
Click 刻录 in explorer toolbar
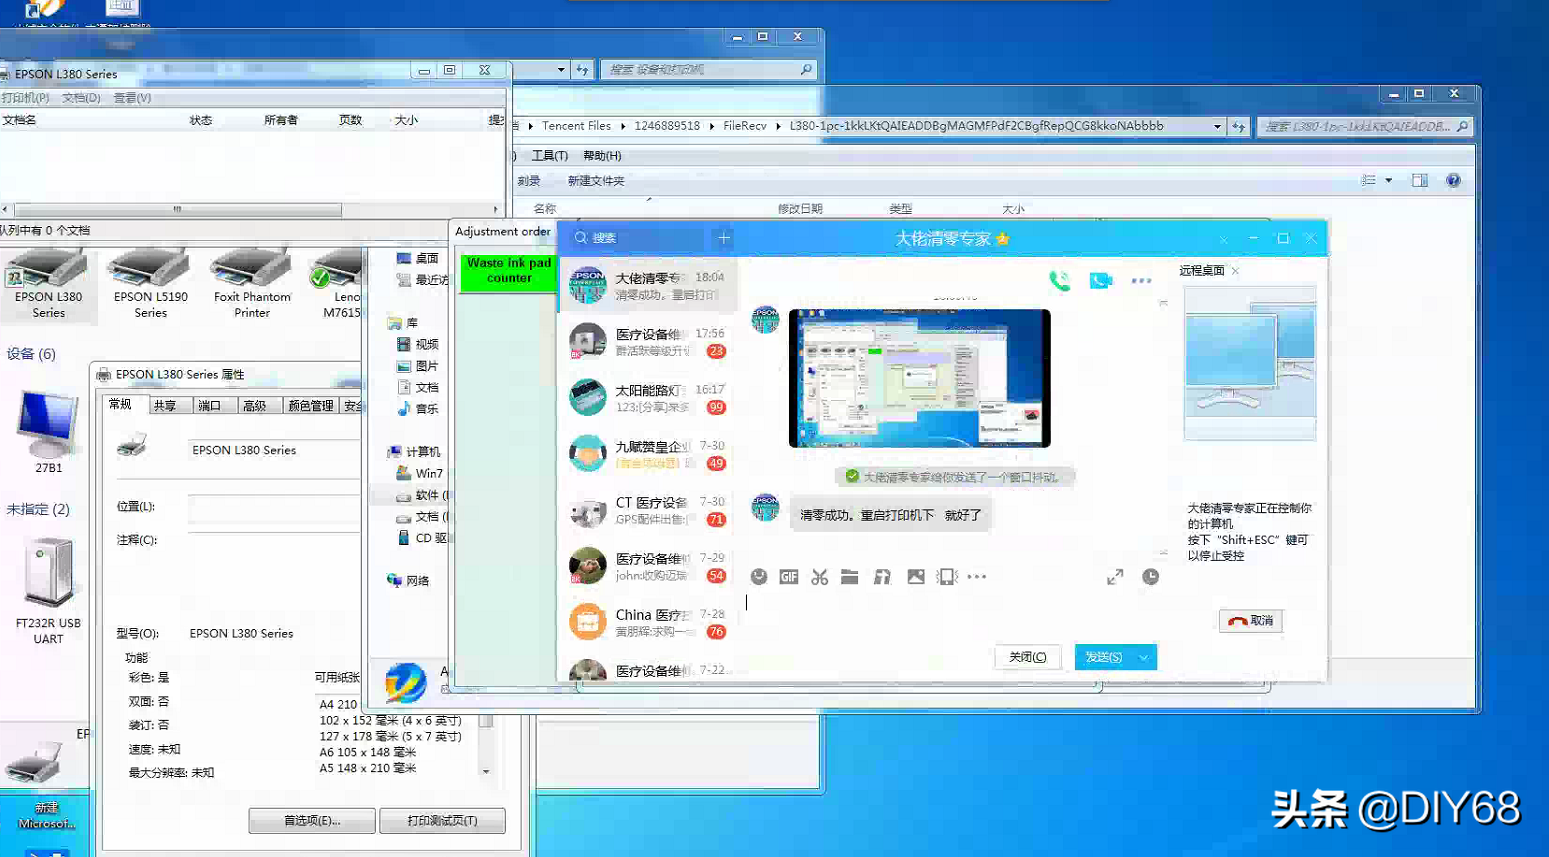(x=529, y=181)
